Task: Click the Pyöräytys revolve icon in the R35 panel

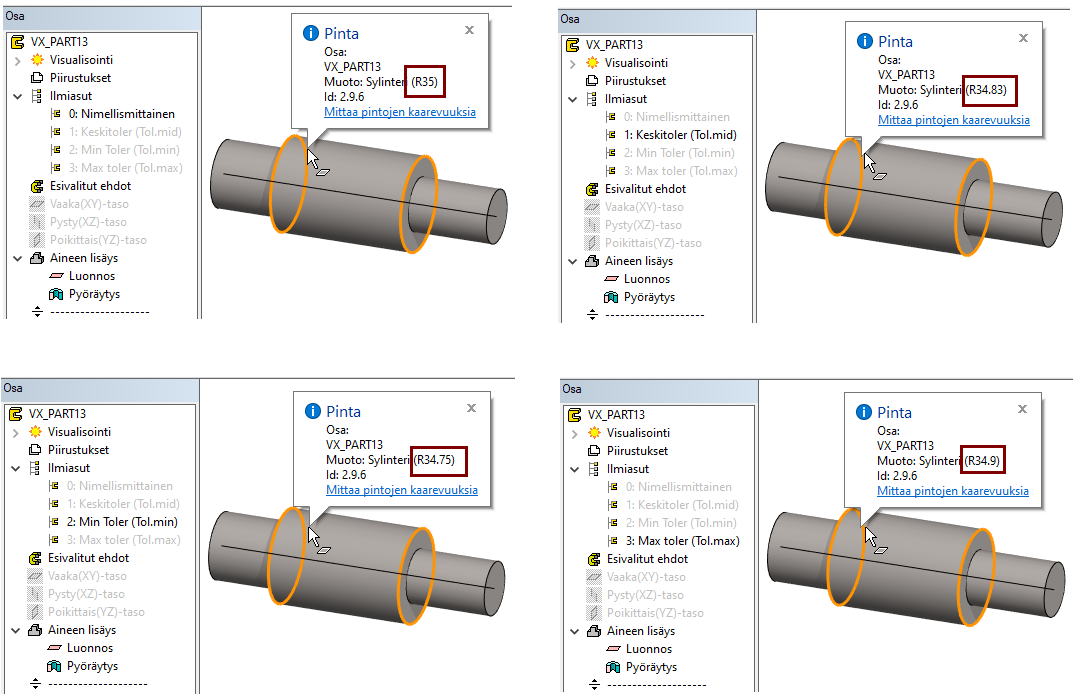Action: [56, 294]
